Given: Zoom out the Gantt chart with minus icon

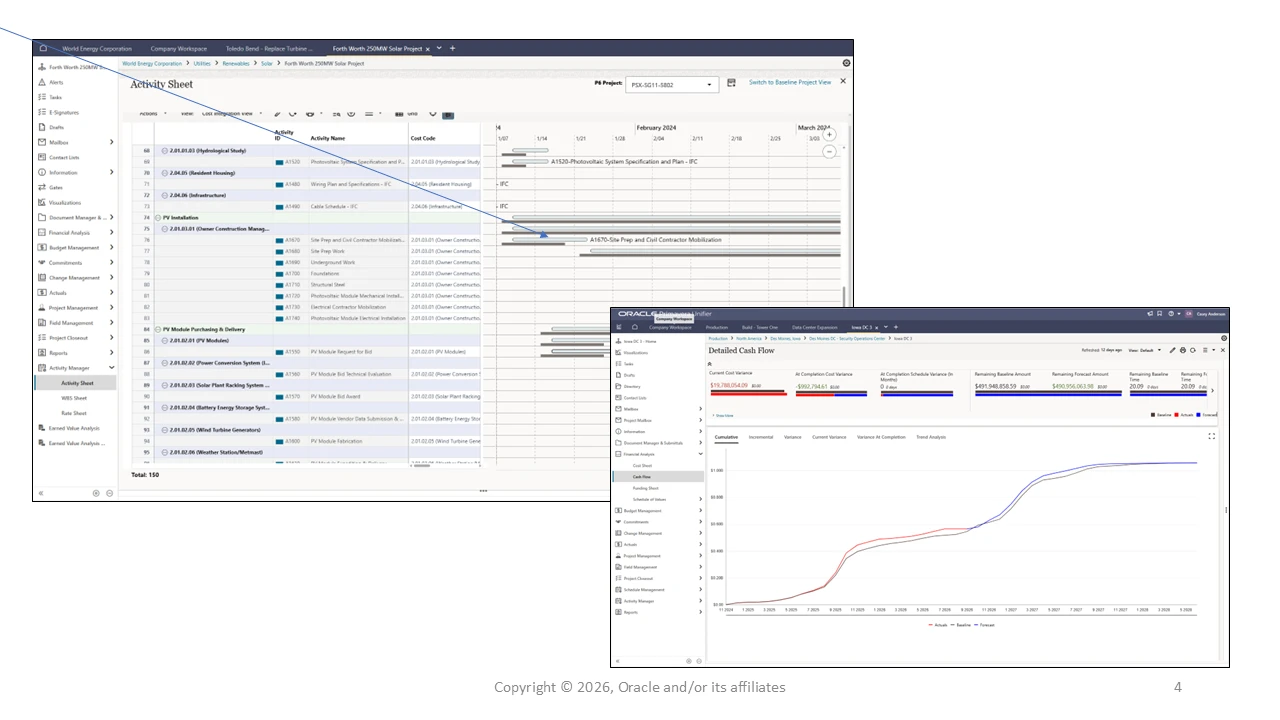Looking at the screenshot, I should click(x=829, y=152).
